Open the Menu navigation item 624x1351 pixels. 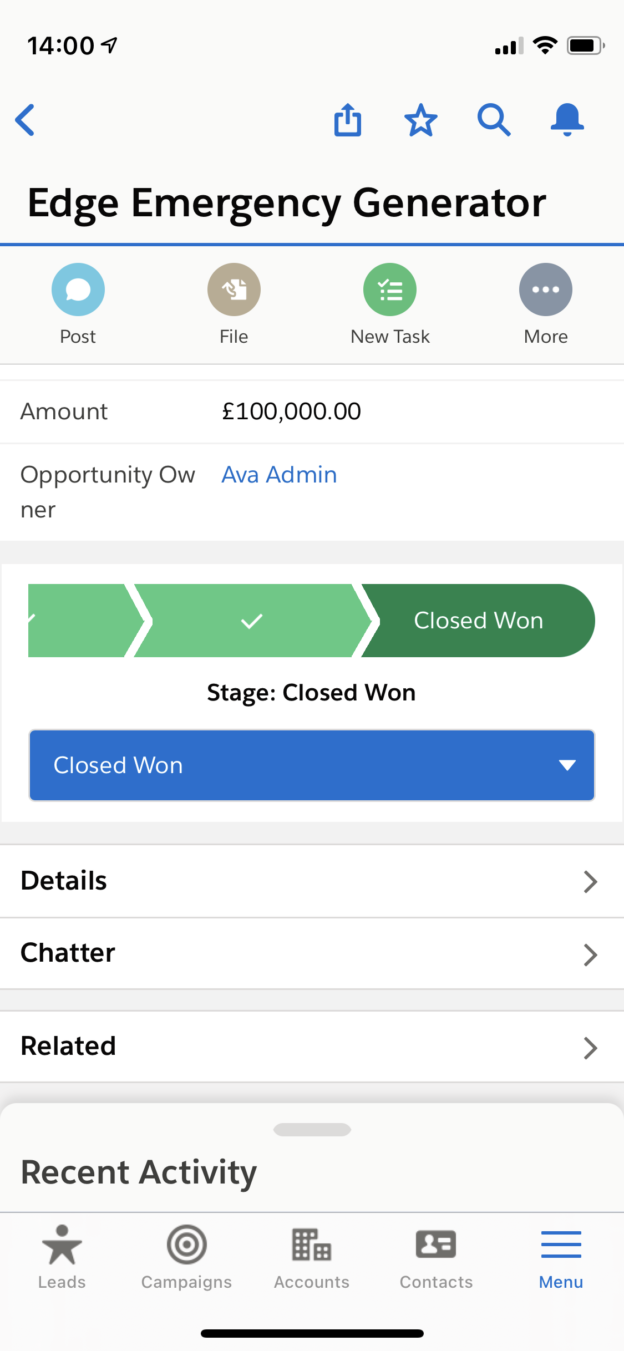[560, 1258]
